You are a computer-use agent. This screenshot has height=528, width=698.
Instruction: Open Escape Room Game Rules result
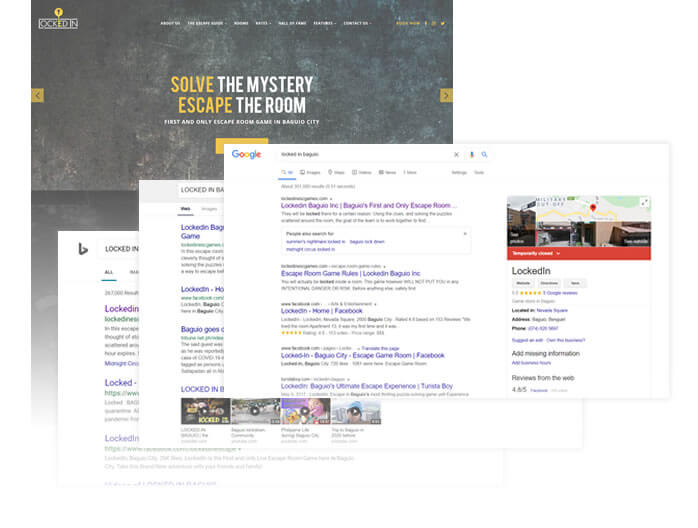coord(350,273)
